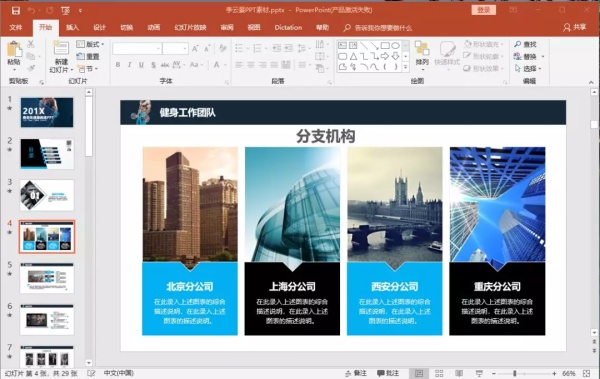Open the font size combo box
This screenshot has height=379, width=600.
click(175, 49)
